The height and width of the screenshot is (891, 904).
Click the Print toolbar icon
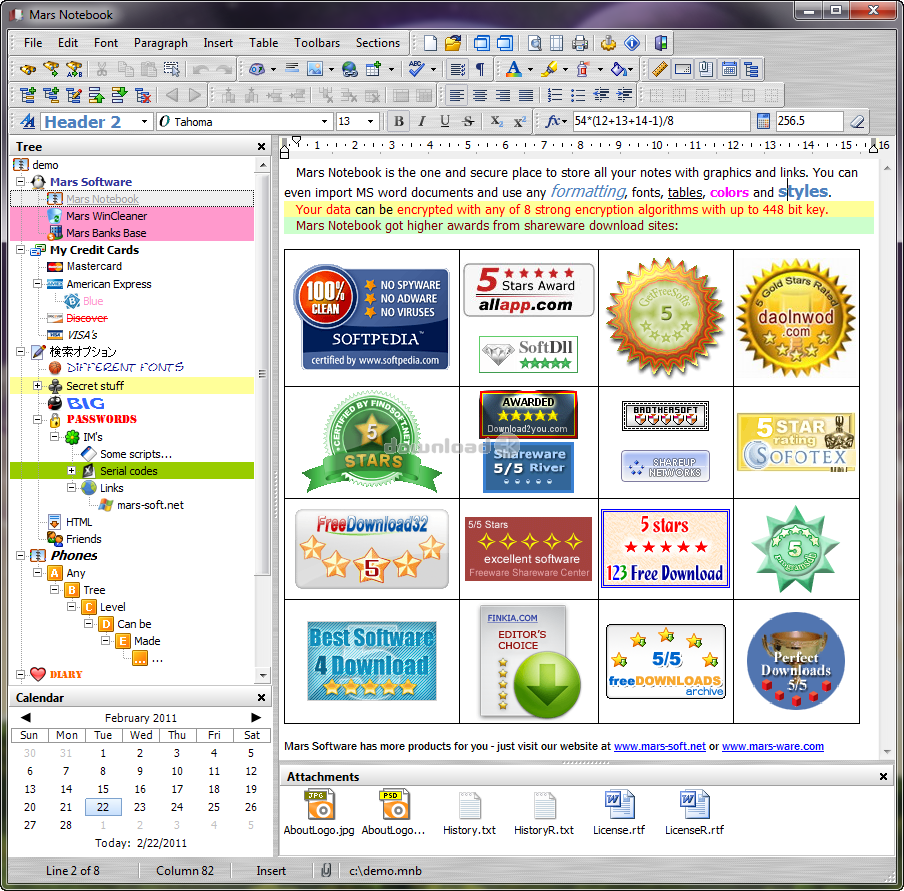[x=580, y=43]
